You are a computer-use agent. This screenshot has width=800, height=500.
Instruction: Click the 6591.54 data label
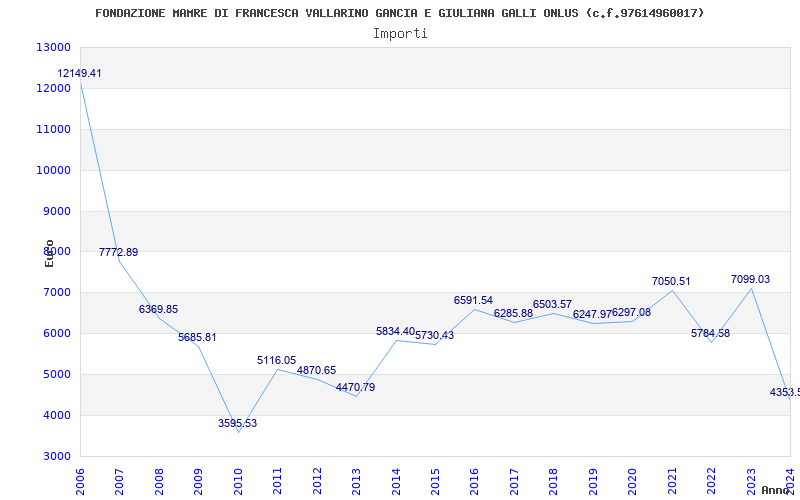click(x=473, y=300)
